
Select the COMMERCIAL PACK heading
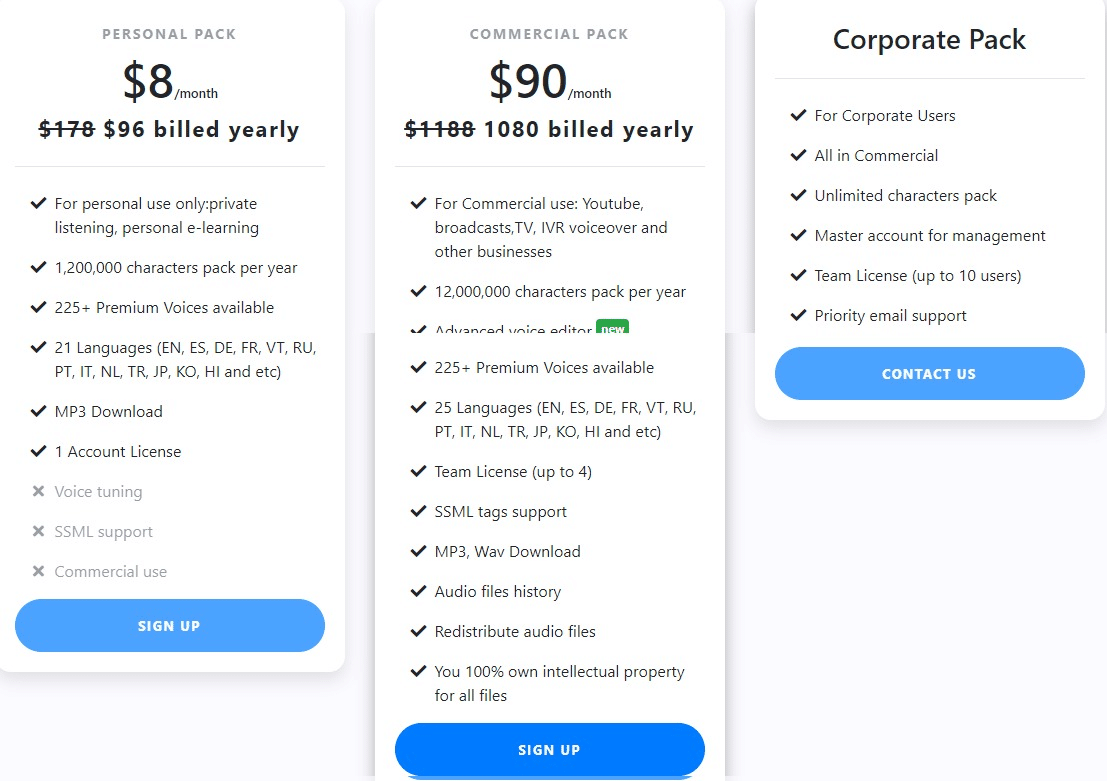pyautogui.click(x=549, y=33)
